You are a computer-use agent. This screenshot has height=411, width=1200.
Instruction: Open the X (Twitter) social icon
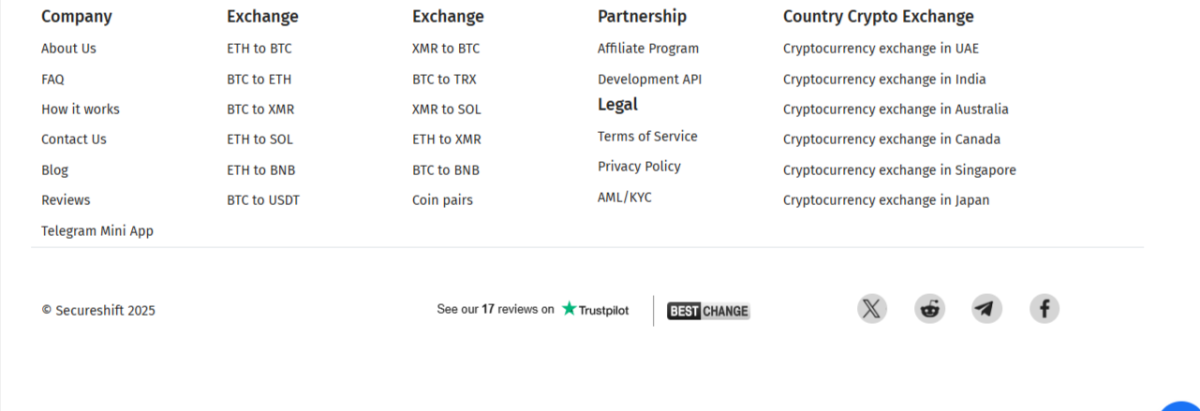pyautogui.click(x=872, y=308)
